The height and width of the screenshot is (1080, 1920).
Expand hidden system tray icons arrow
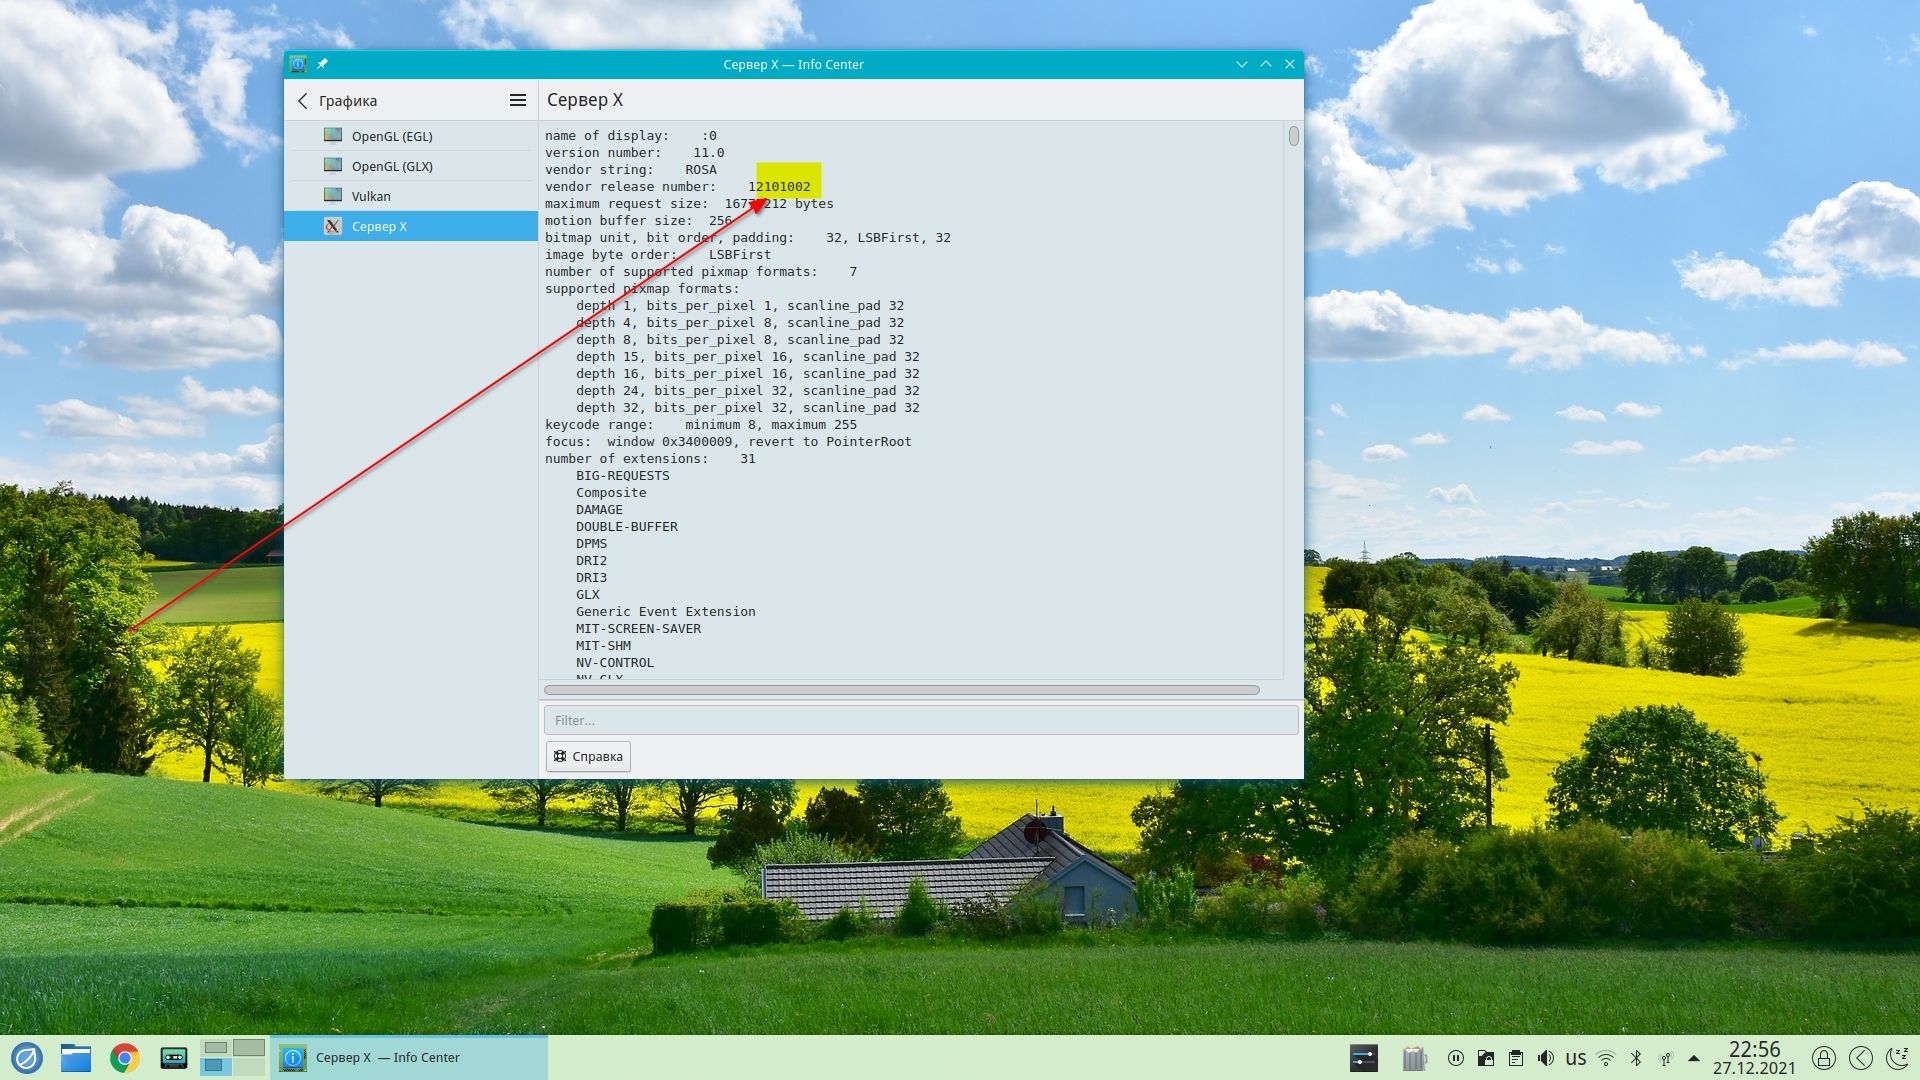click(x=1693, y=1058)
